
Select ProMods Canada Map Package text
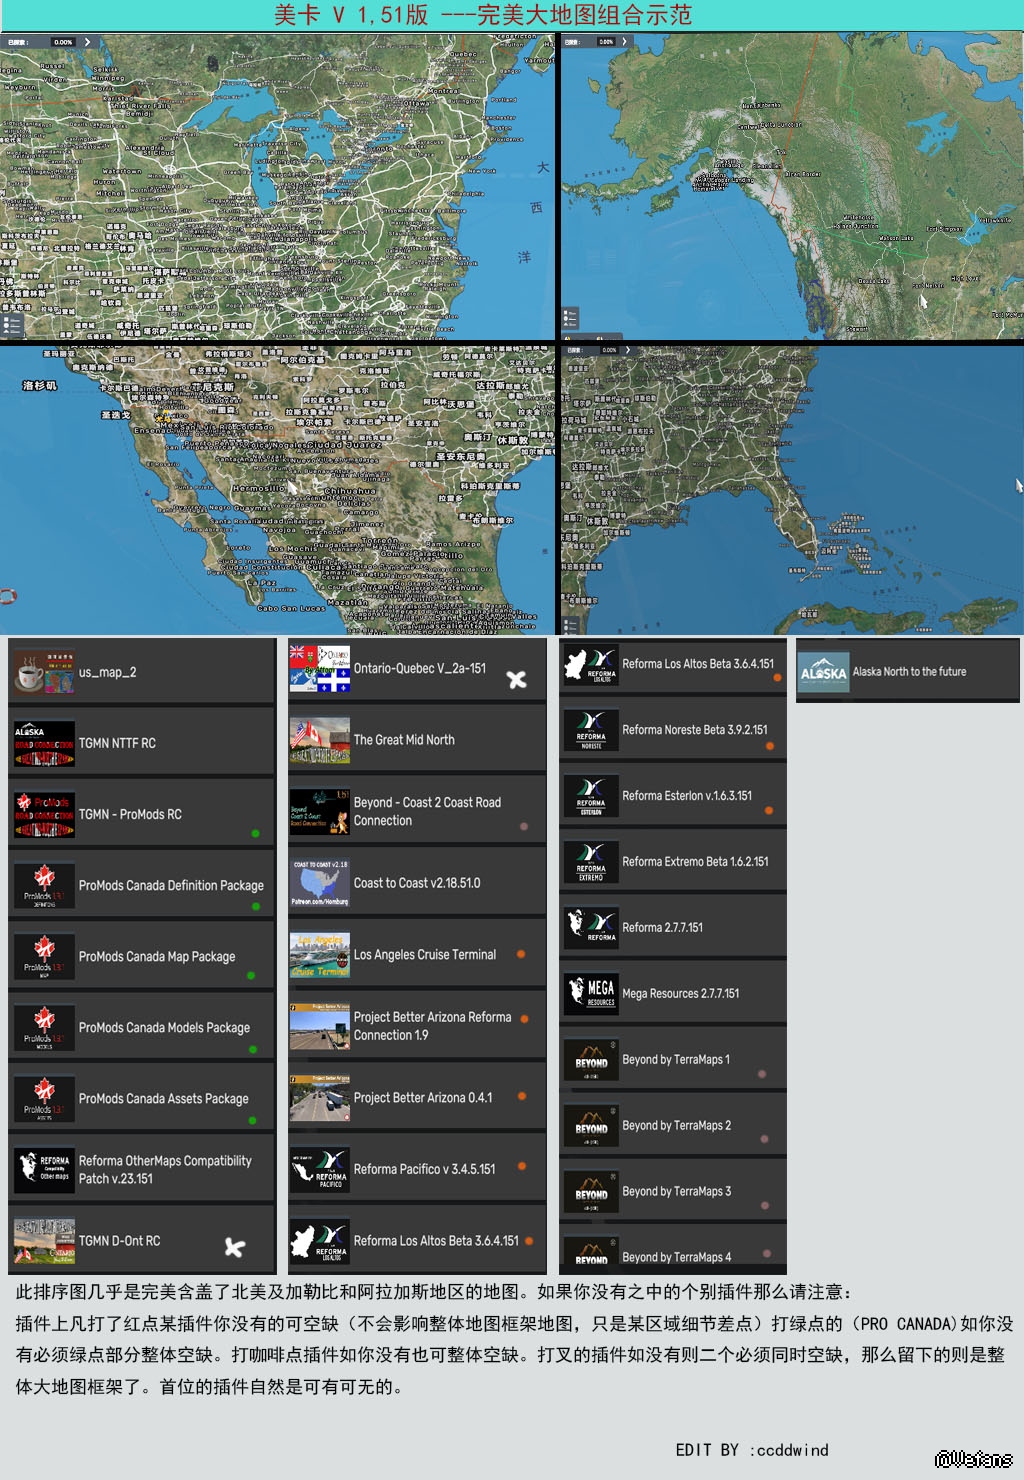(157, 957)
